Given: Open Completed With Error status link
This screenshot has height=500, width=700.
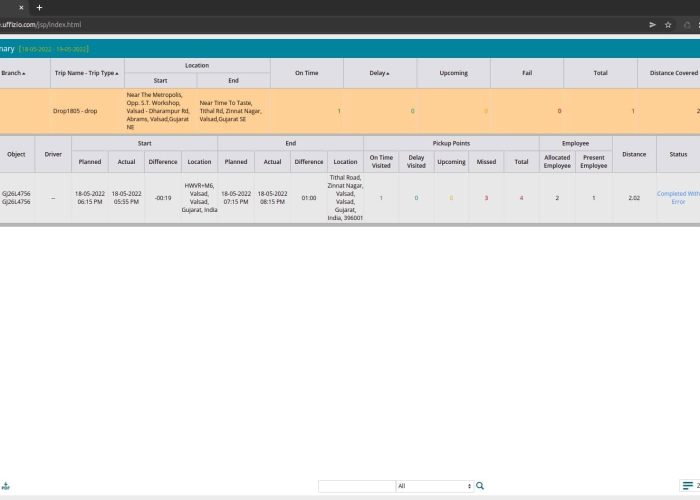Looking at the screenshot, I should [x=678, y=198].
